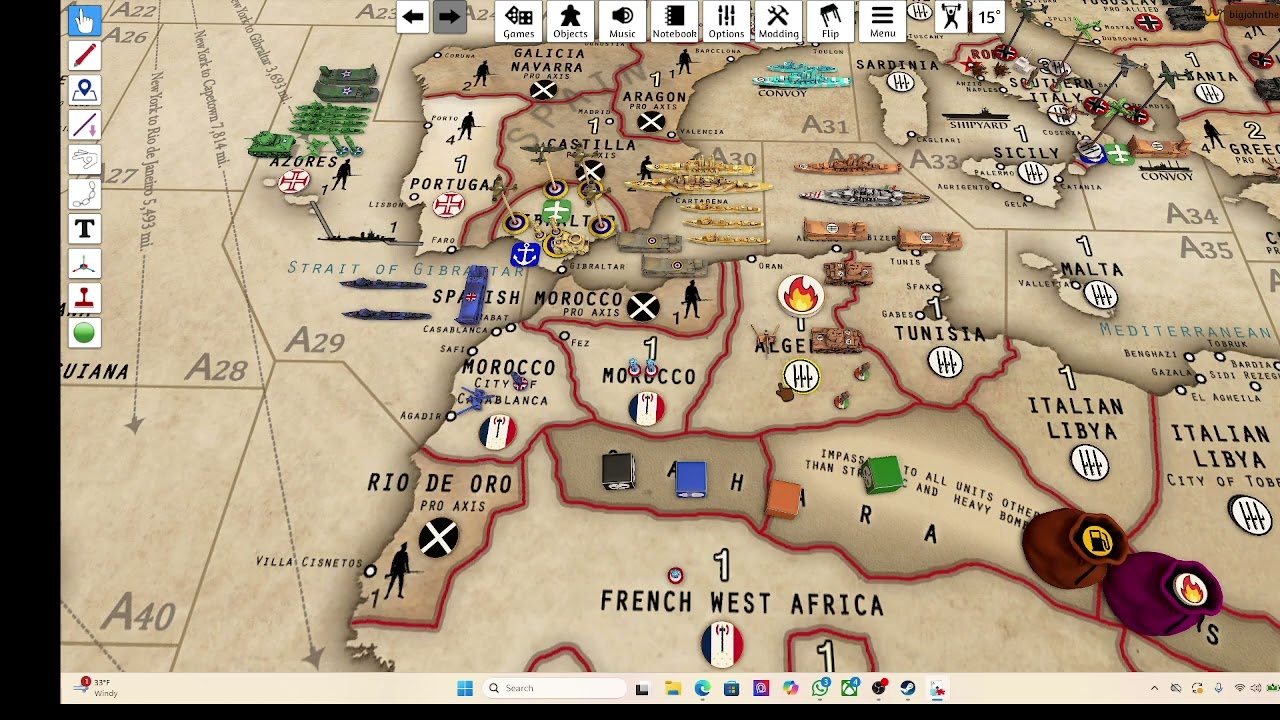Click the Aragon X marker
The height and width of the screenshot is (720, 1280).
(651, 122)
